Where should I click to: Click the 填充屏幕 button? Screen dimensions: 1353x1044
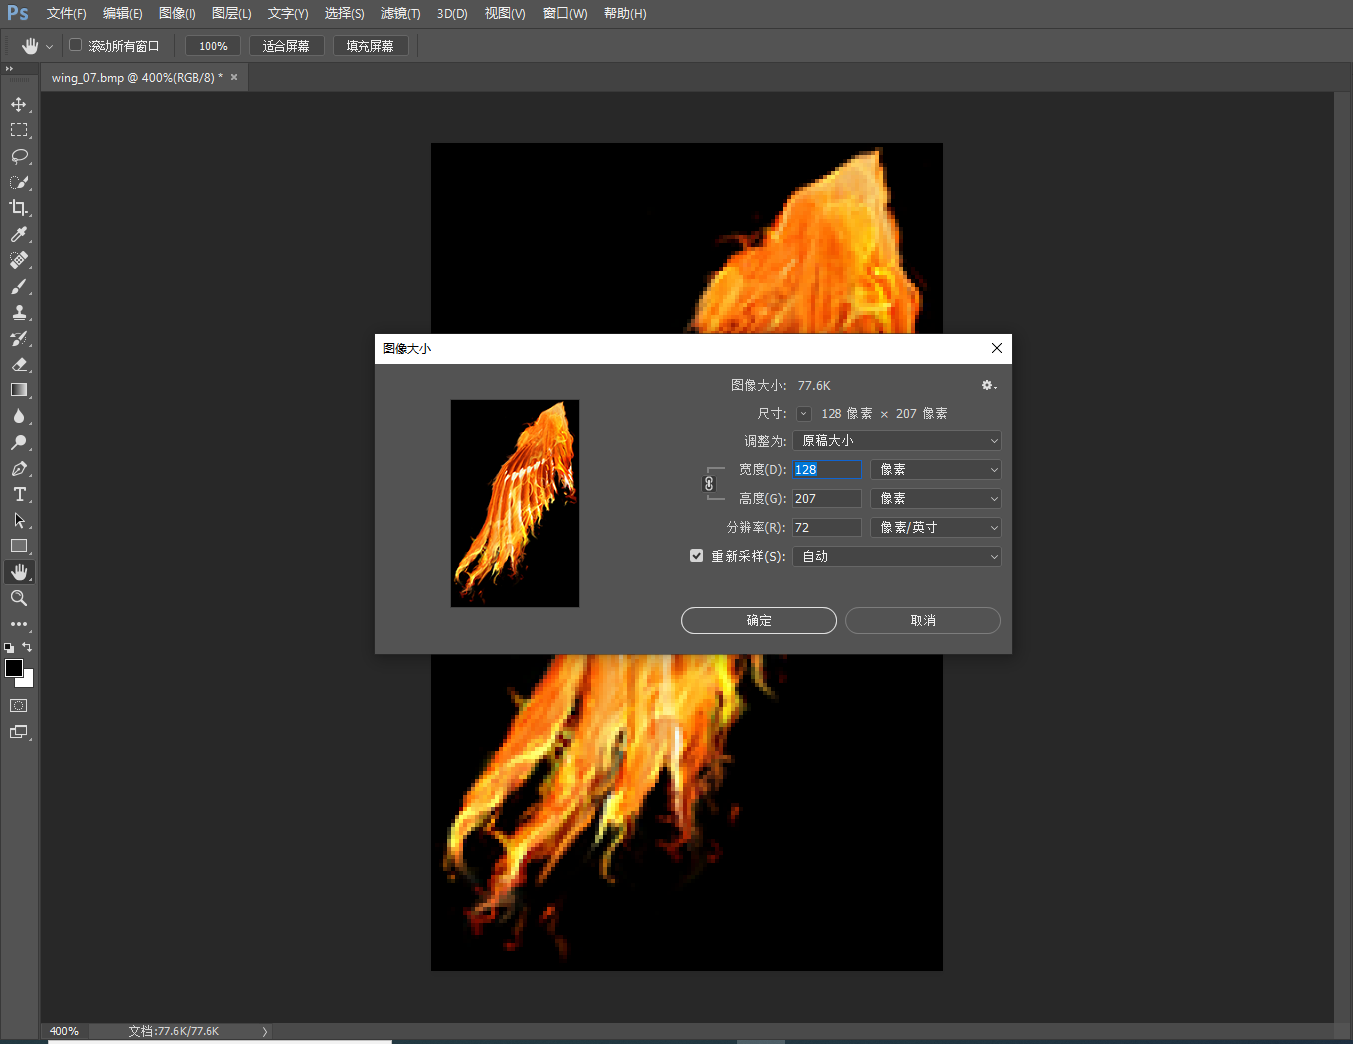(370, 46)
